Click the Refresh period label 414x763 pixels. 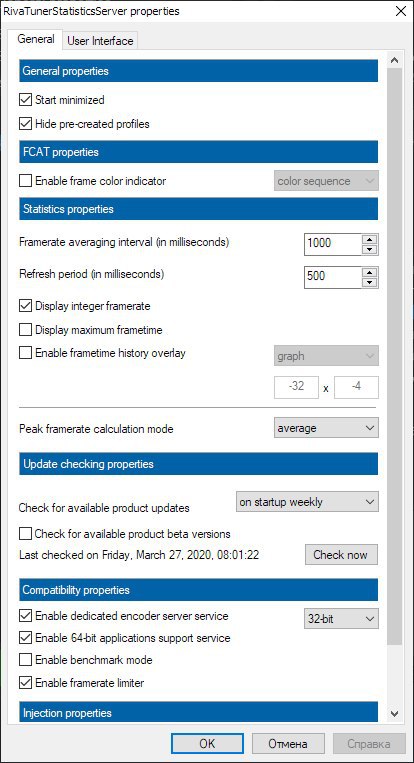[91, 274]
